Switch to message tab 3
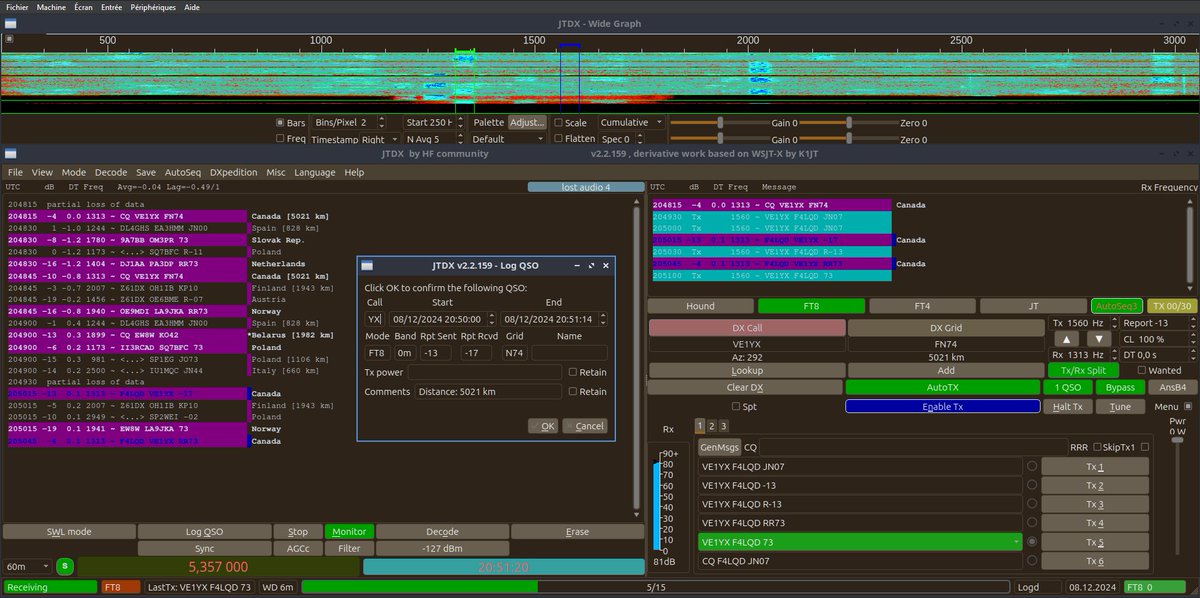 (725, 425)
